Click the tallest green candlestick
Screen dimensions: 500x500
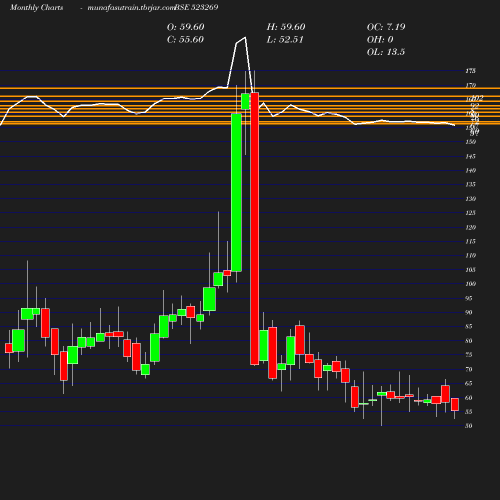(x=236, y=193)
